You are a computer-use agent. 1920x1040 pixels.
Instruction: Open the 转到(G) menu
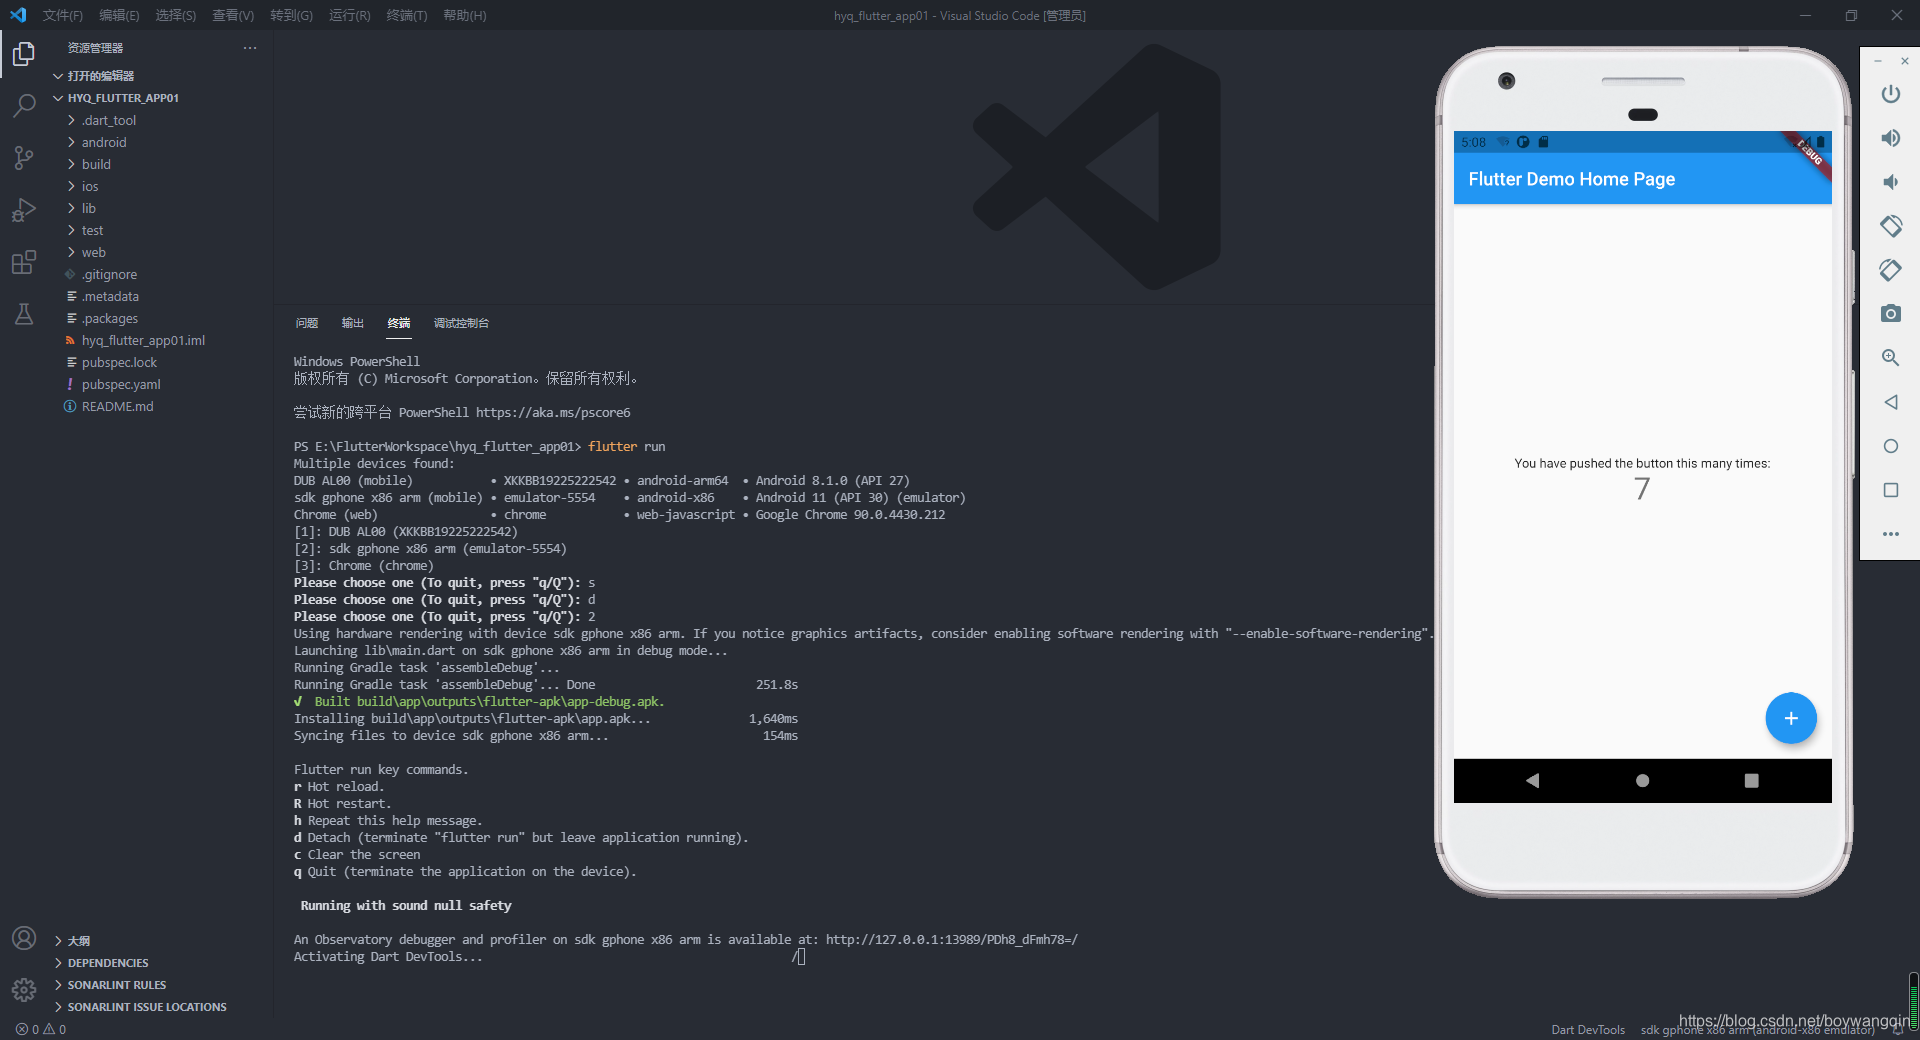[x=291, y=15]
